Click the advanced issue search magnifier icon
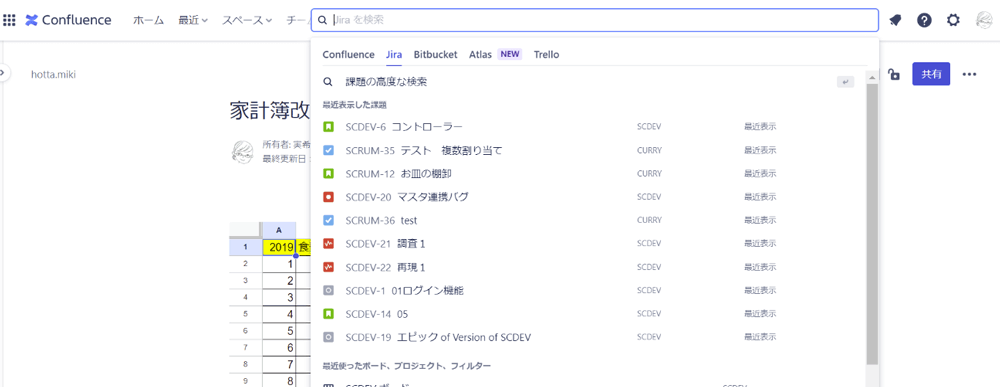Image resolution: width=1000 pixels, height=387 pixels. point(328,82)
